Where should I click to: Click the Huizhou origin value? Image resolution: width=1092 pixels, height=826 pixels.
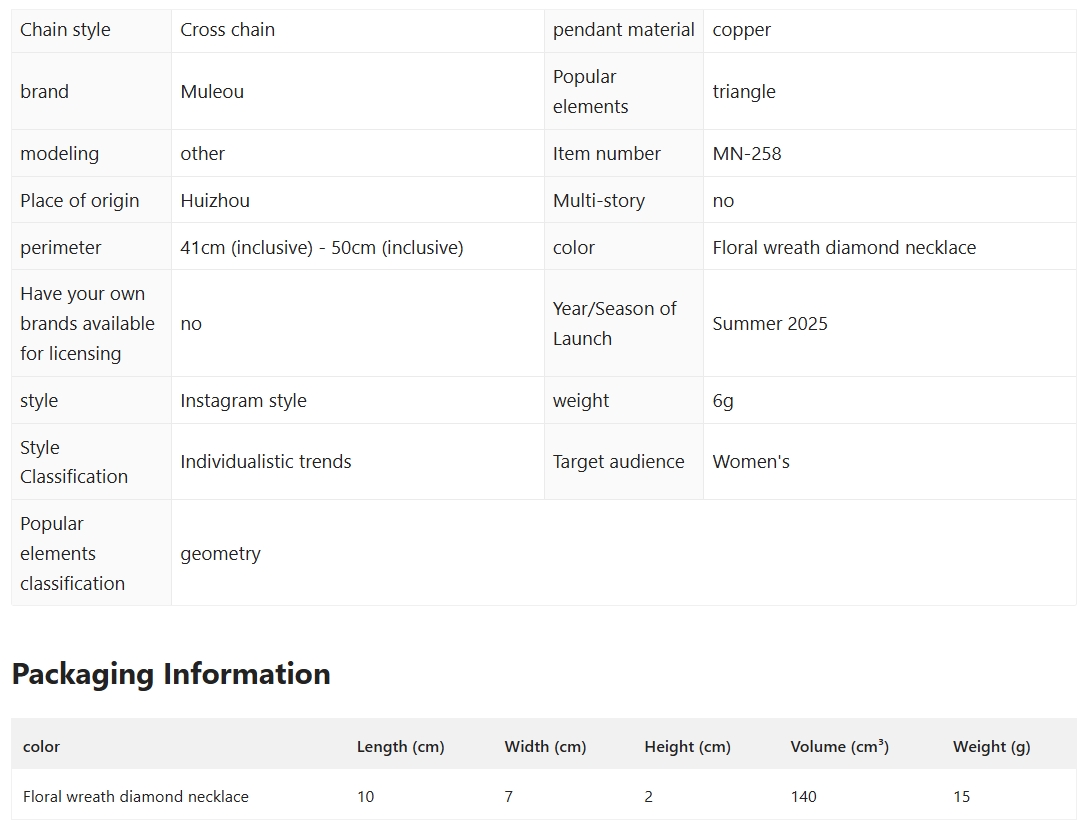pos(215,201)
